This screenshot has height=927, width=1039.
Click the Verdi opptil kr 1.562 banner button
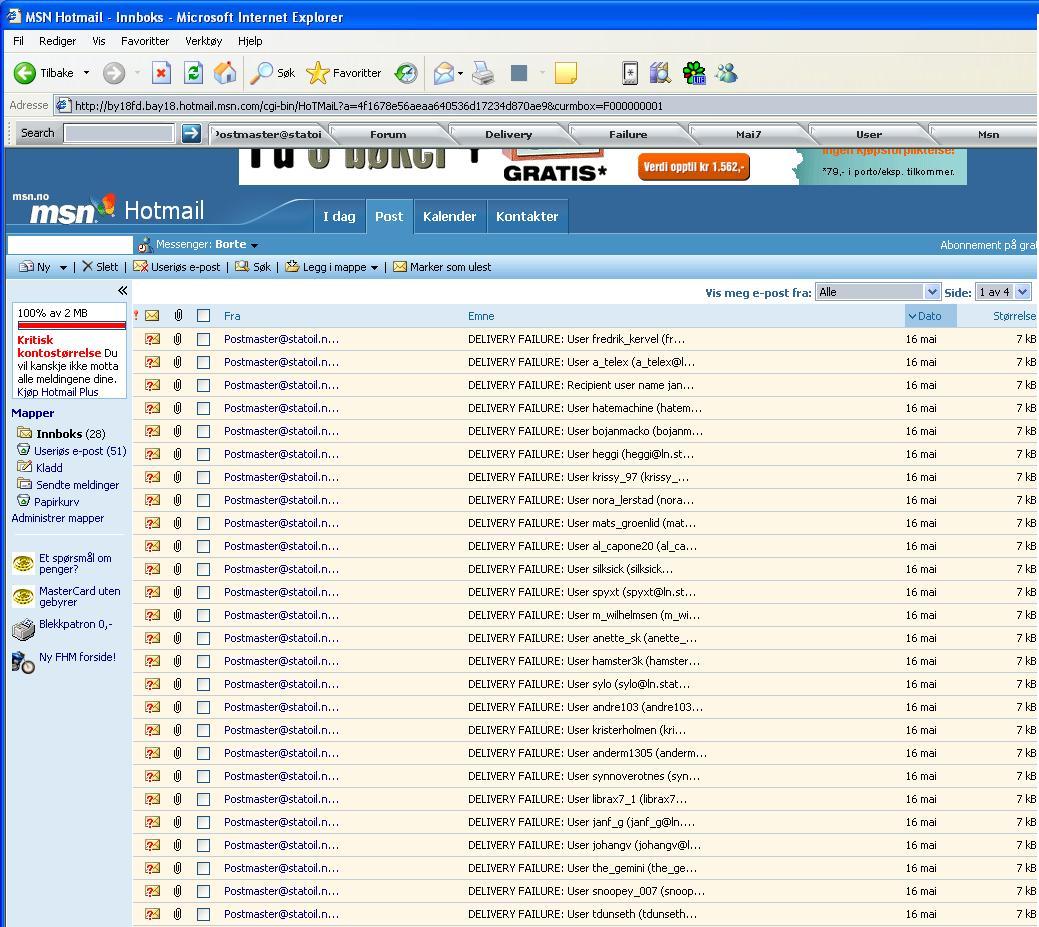pyautogui.click(x=694, y=167)
